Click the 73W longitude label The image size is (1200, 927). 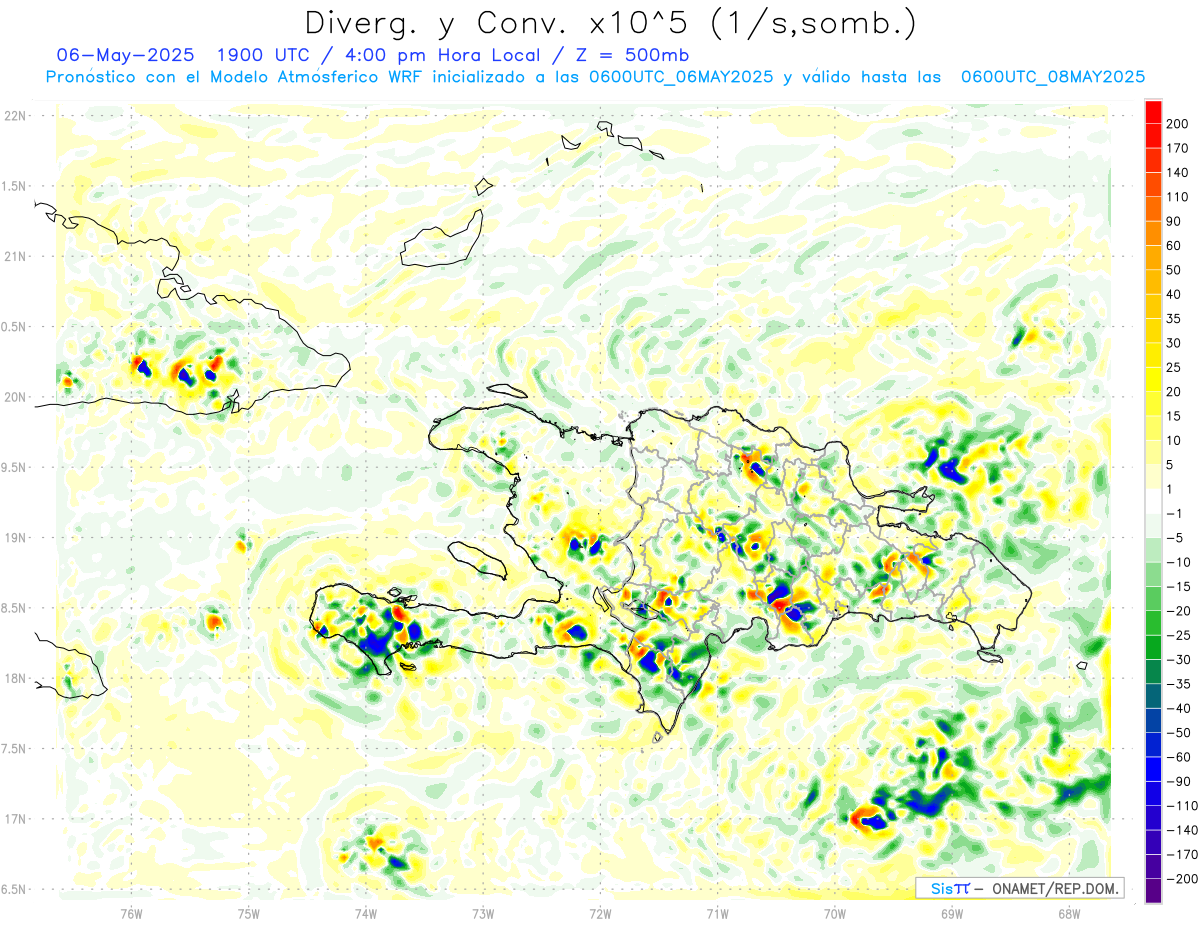[483, 913]
